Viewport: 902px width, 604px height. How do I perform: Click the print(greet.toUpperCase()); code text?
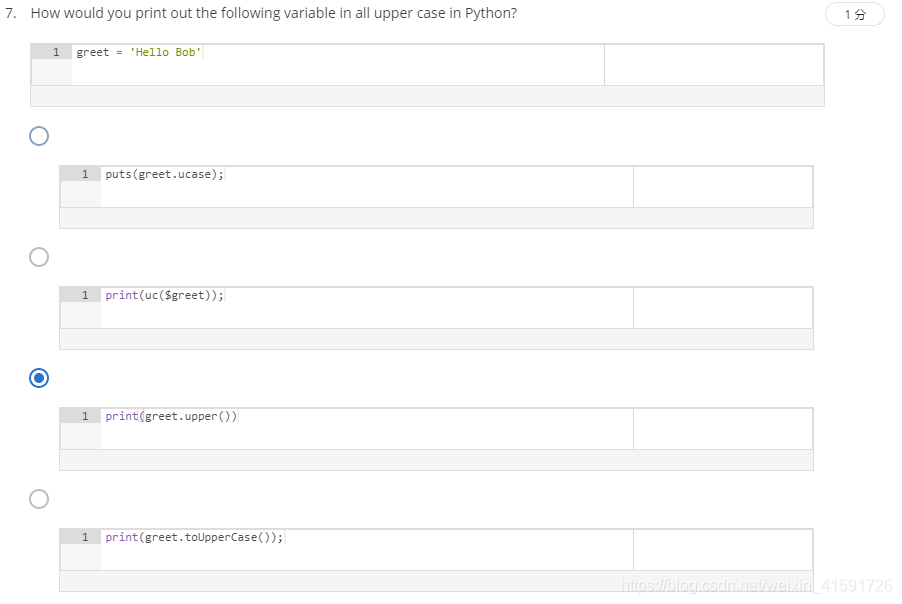pyautogui.click(x=193, y=536)
